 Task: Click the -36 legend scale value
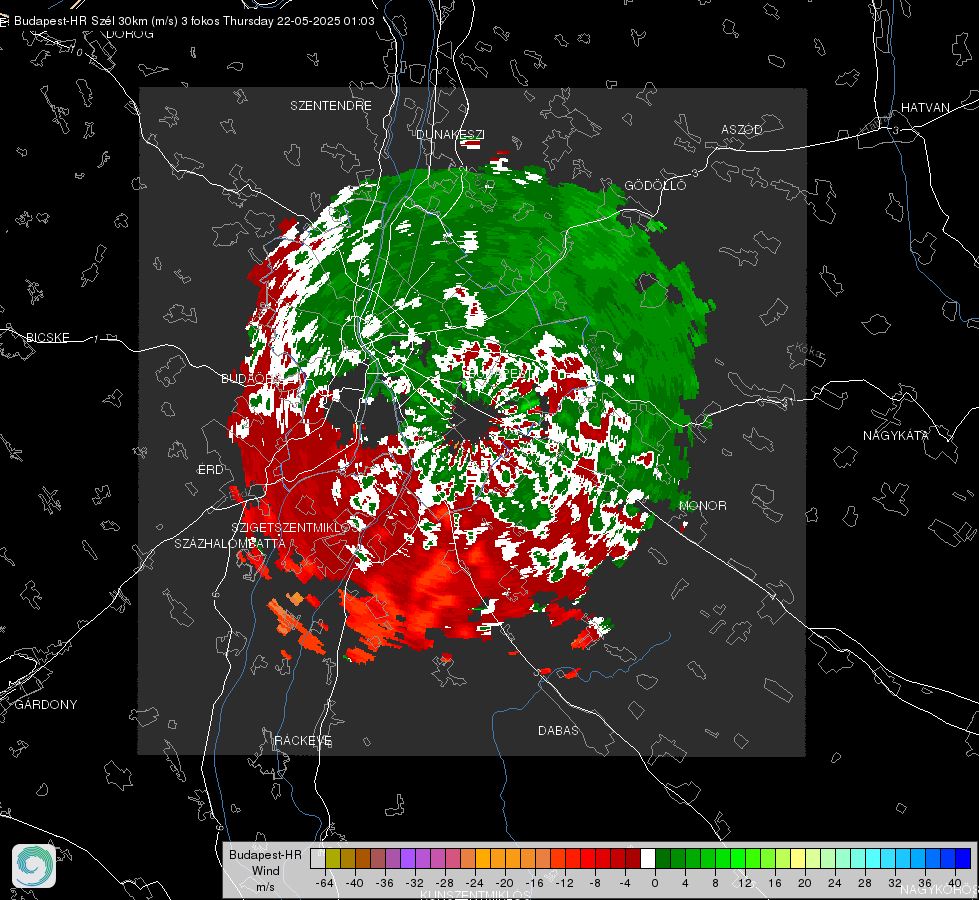(385, 884)
